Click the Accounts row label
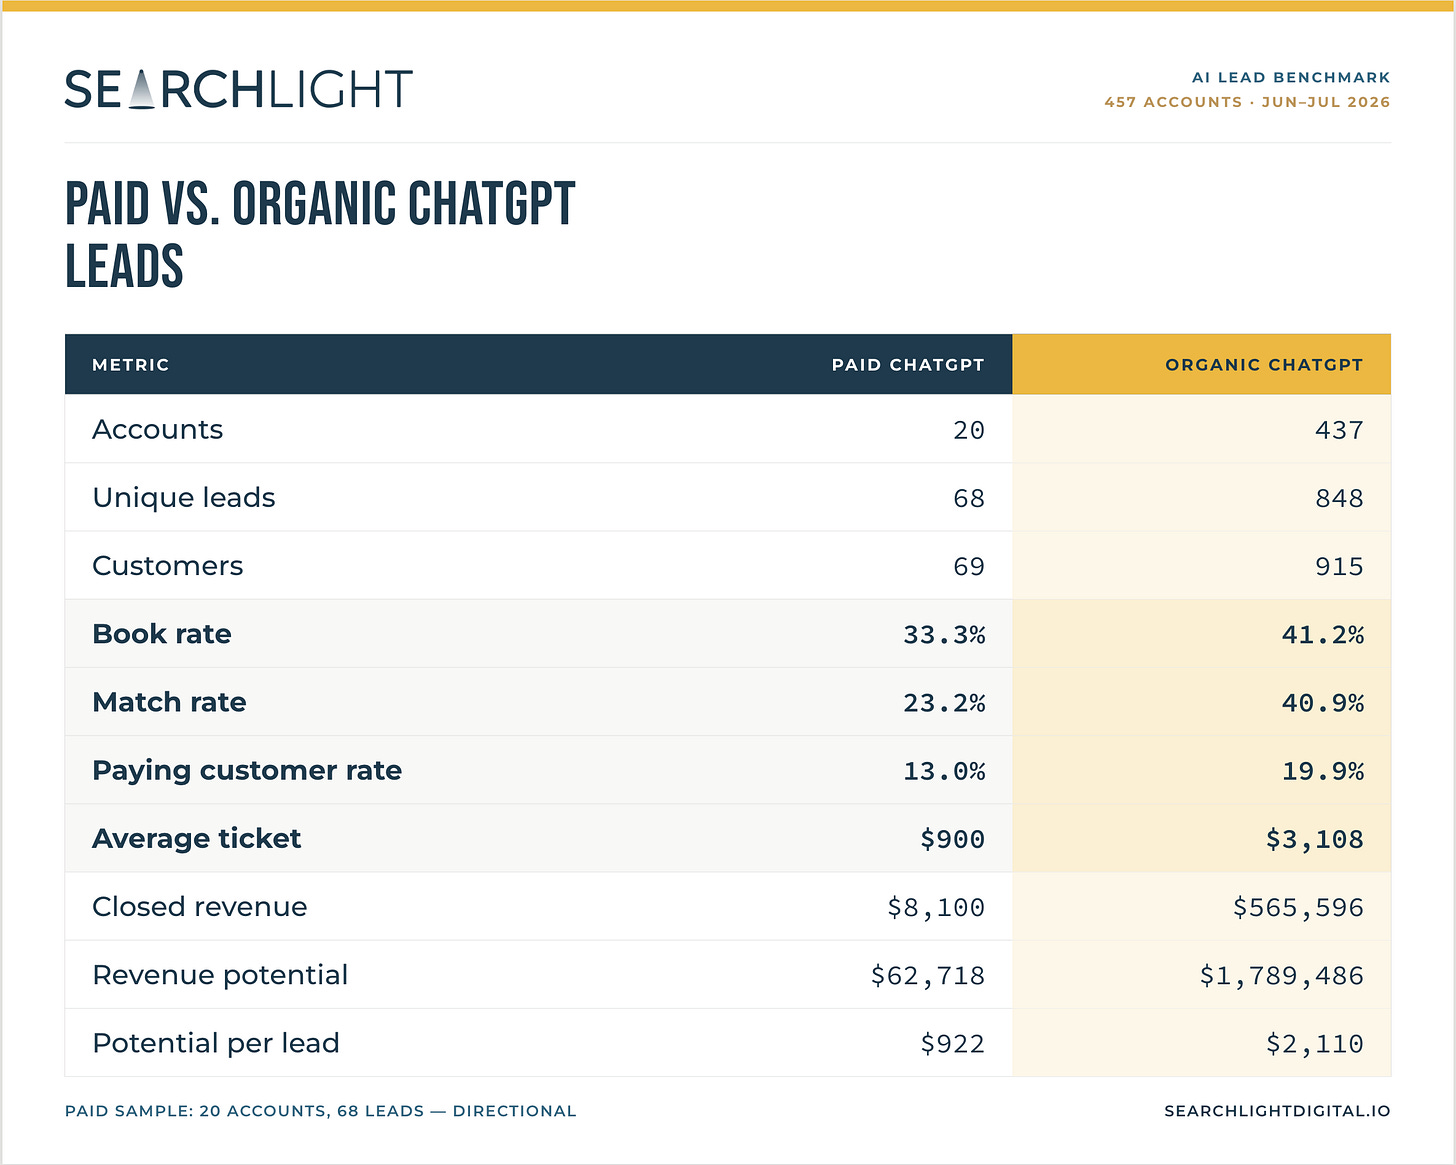The height and width of the screenshot is (1165, 1456). [x=158, y=429]
